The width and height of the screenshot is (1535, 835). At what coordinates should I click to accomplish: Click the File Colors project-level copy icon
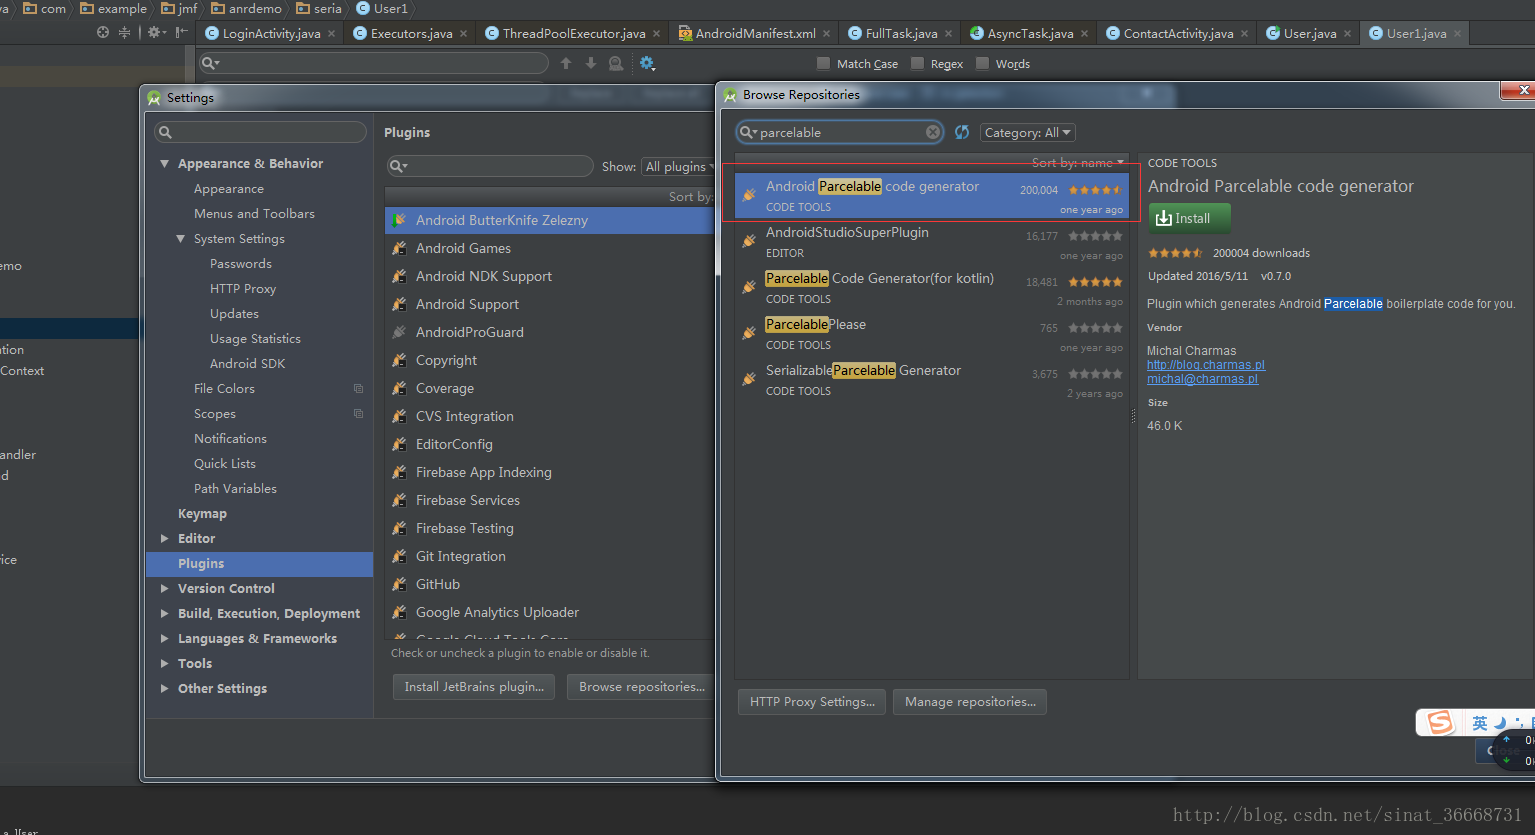click(x=358, y=388)
